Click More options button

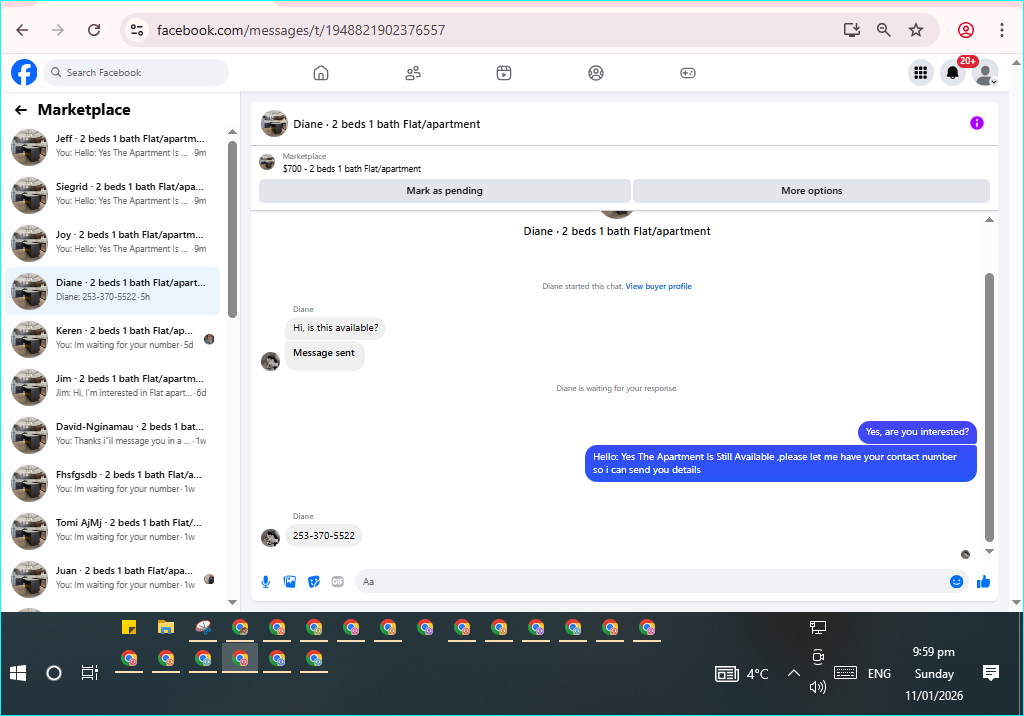(811, 191)
